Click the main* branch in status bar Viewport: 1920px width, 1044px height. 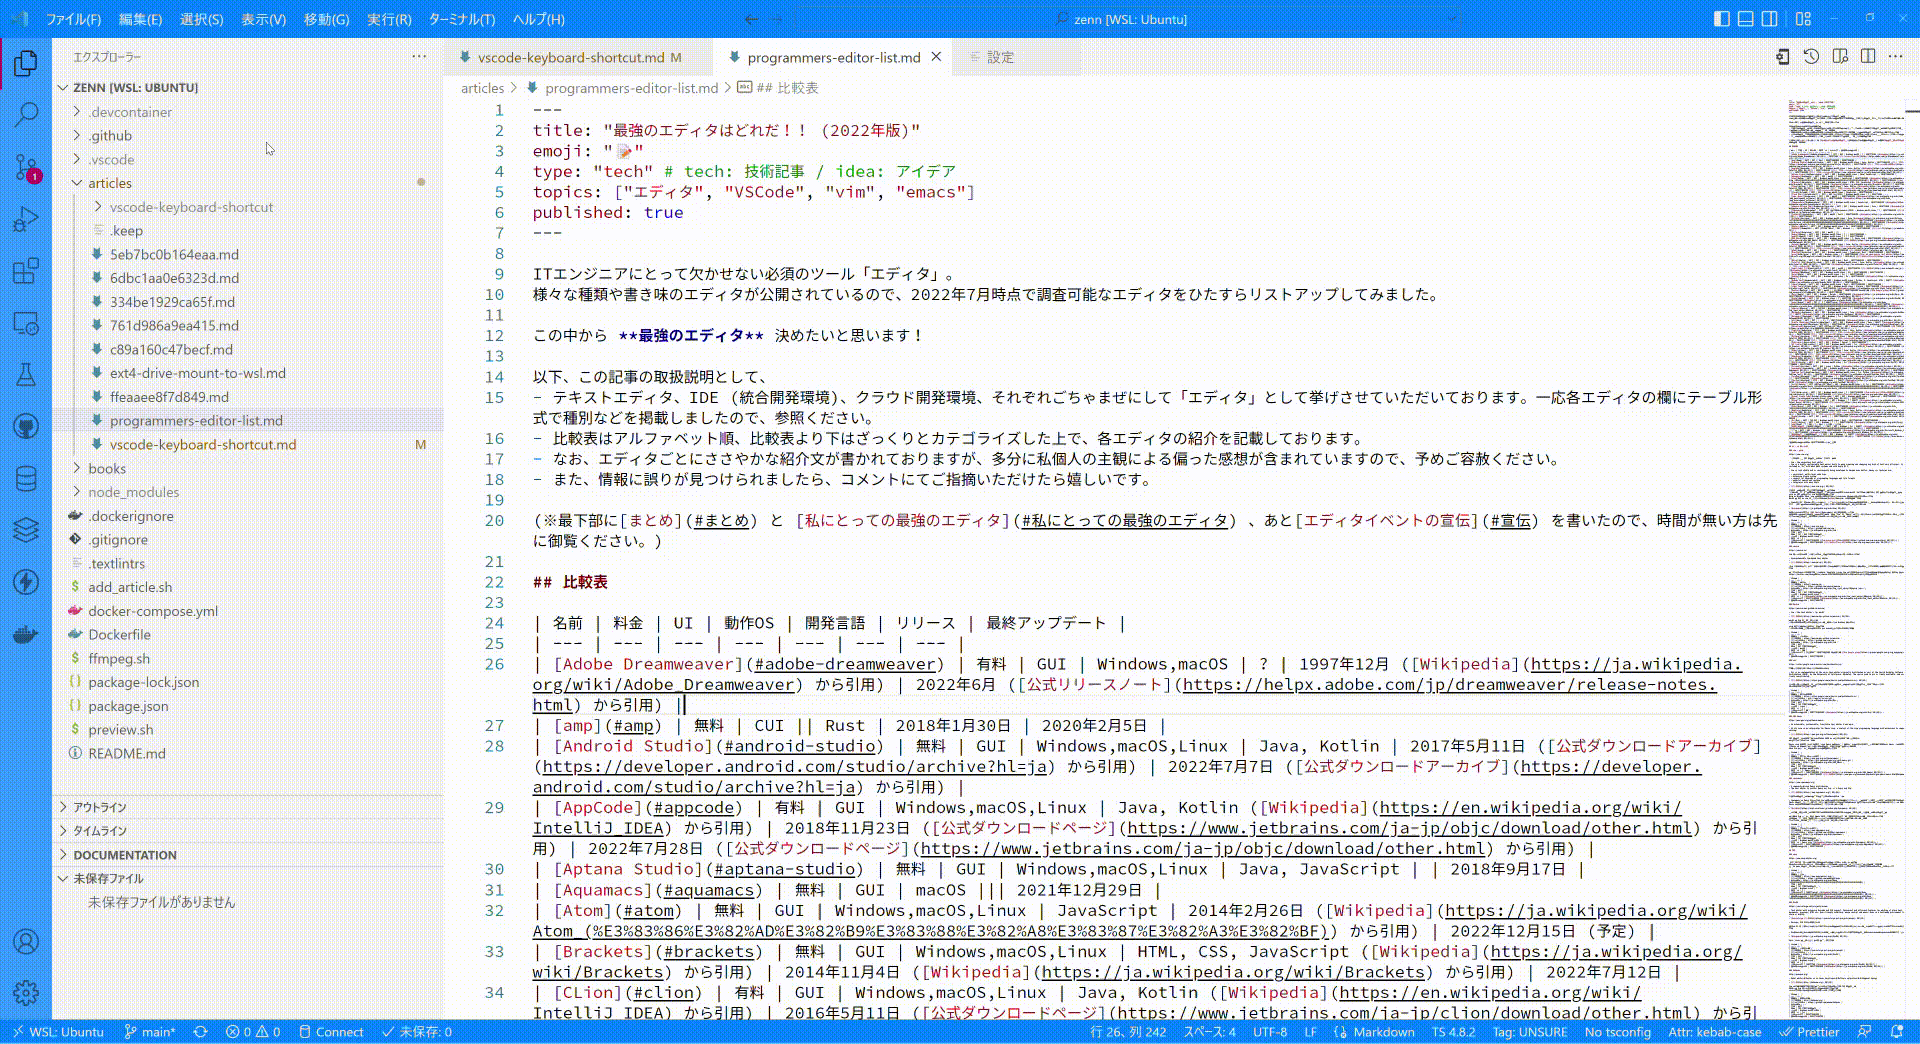(149, 1032)
